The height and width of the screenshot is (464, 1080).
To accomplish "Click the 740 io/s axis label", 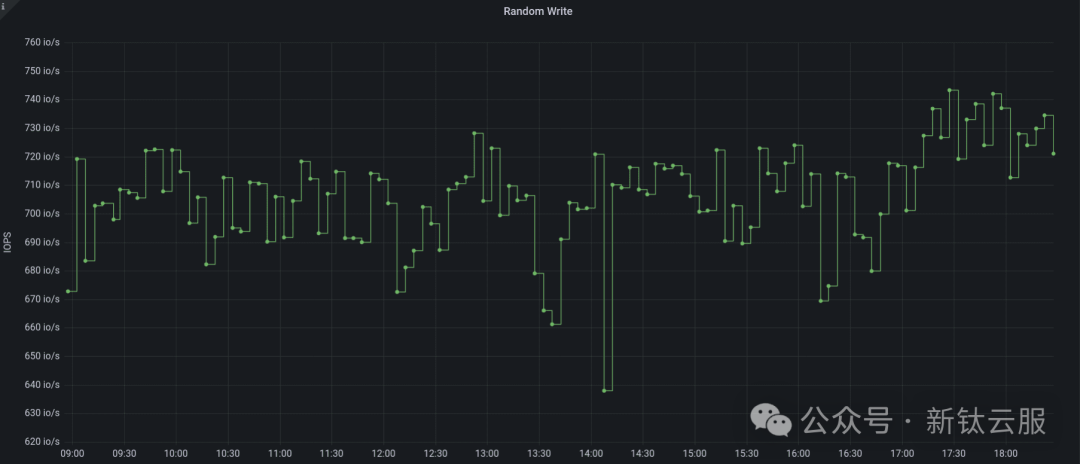I will (42, 99).
